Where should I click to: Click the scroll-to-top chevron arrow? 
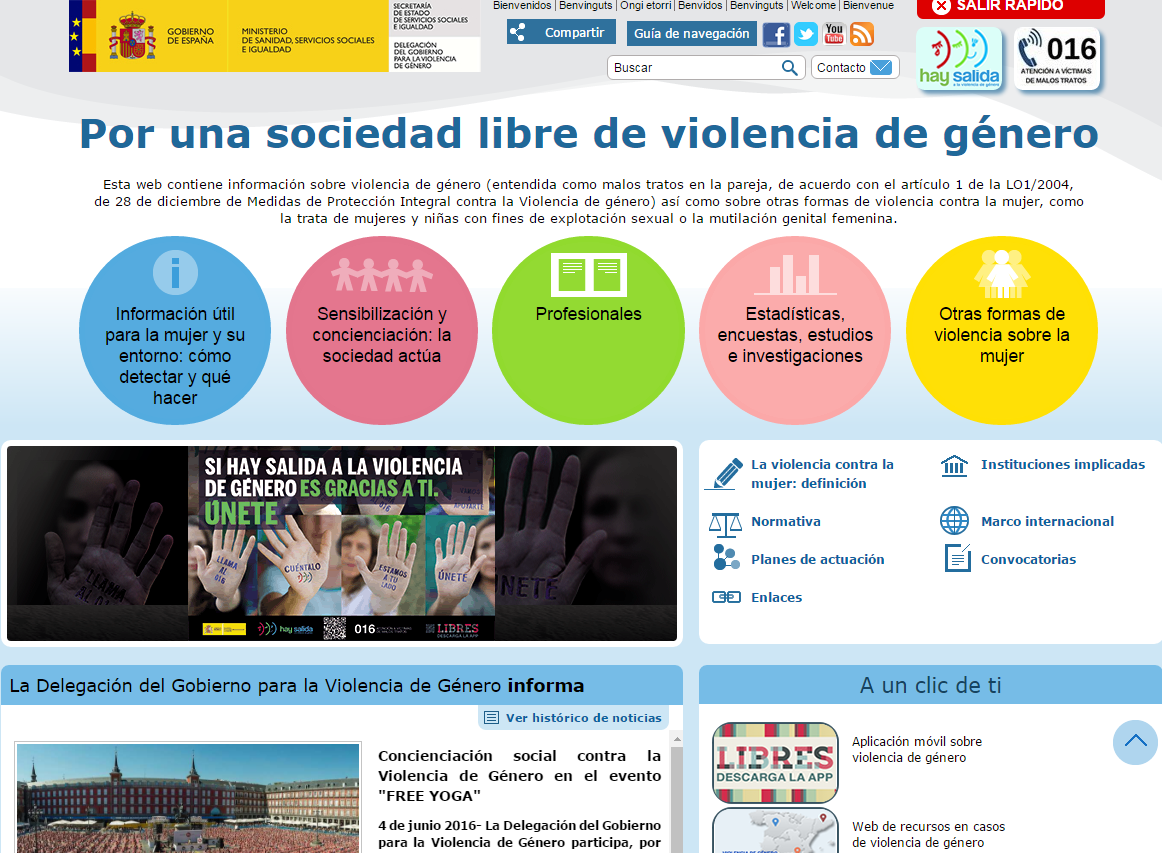coord(1134,742)
